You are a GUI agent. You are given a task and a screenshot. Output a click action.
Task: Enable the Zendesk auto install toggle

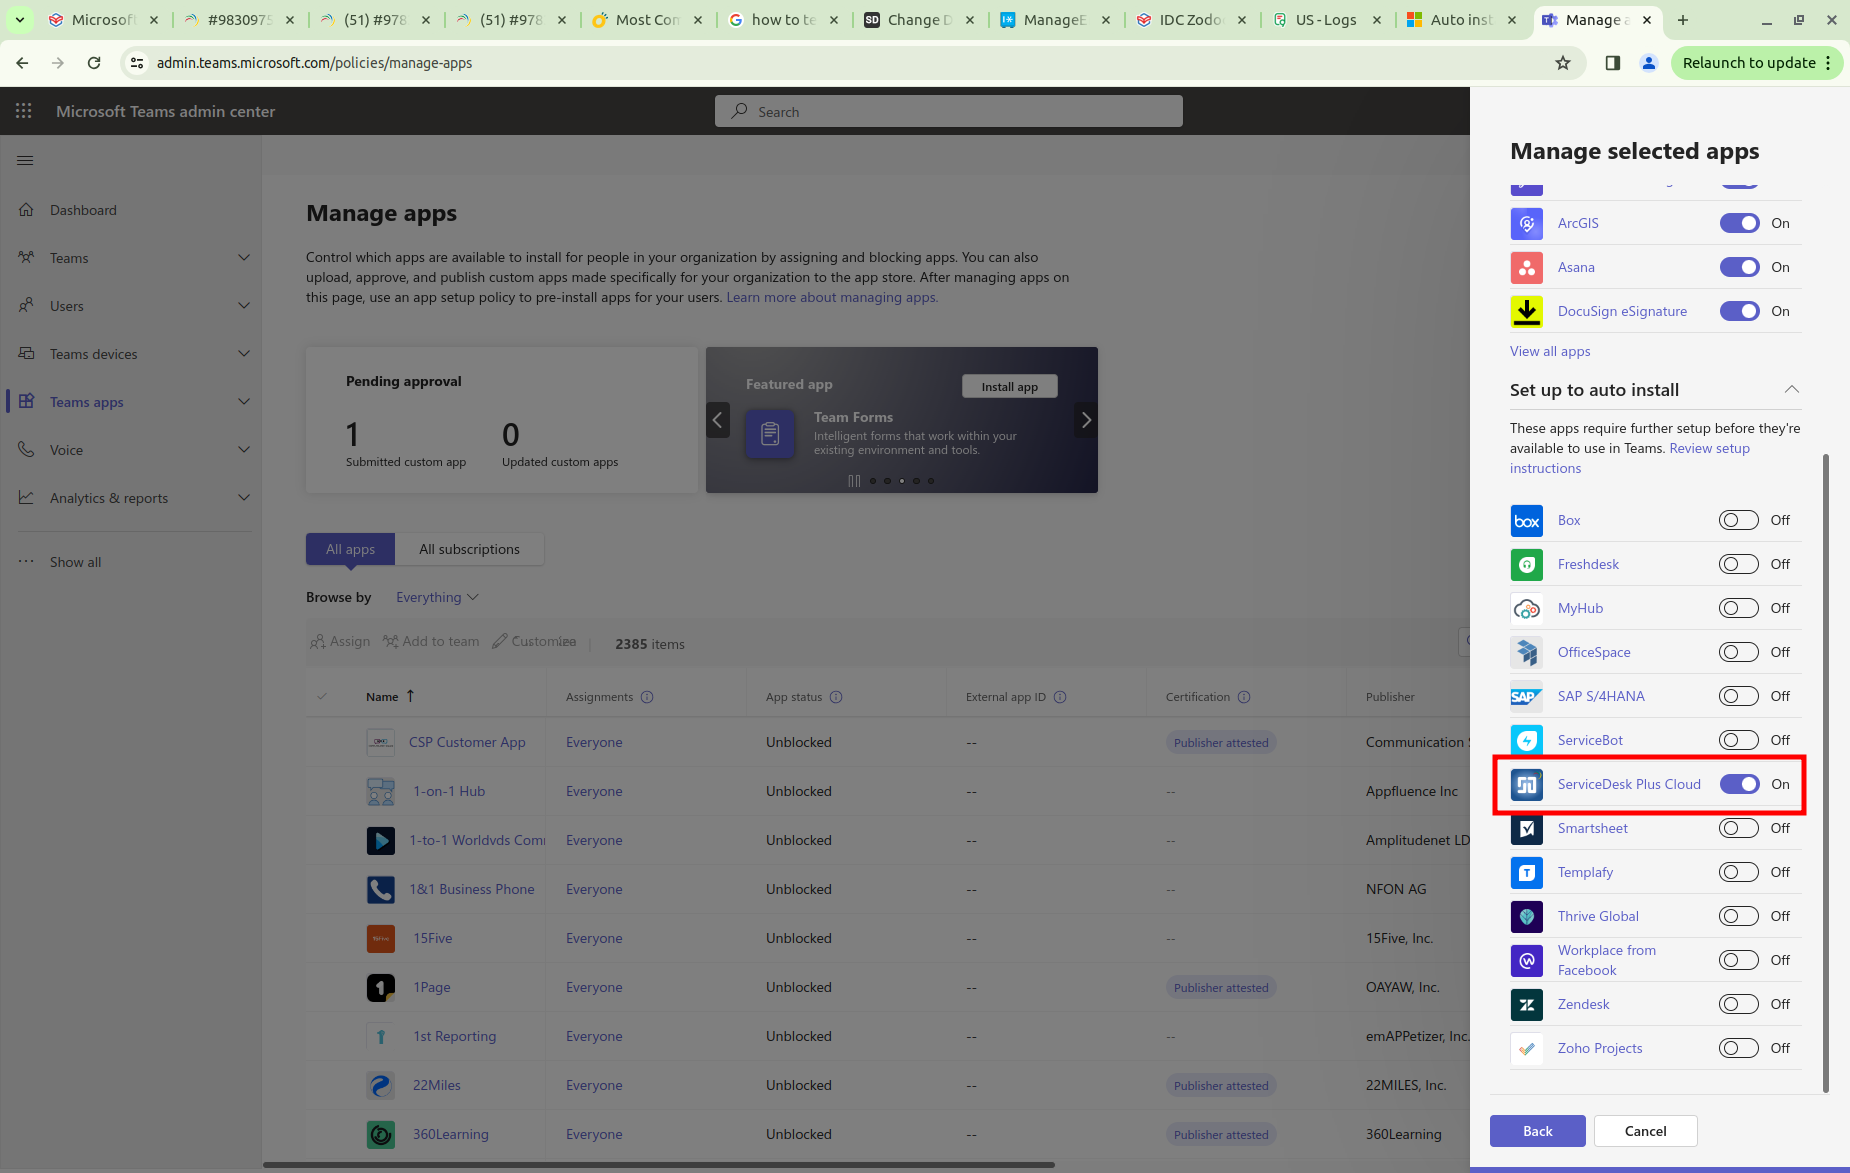[1739, 1004]
